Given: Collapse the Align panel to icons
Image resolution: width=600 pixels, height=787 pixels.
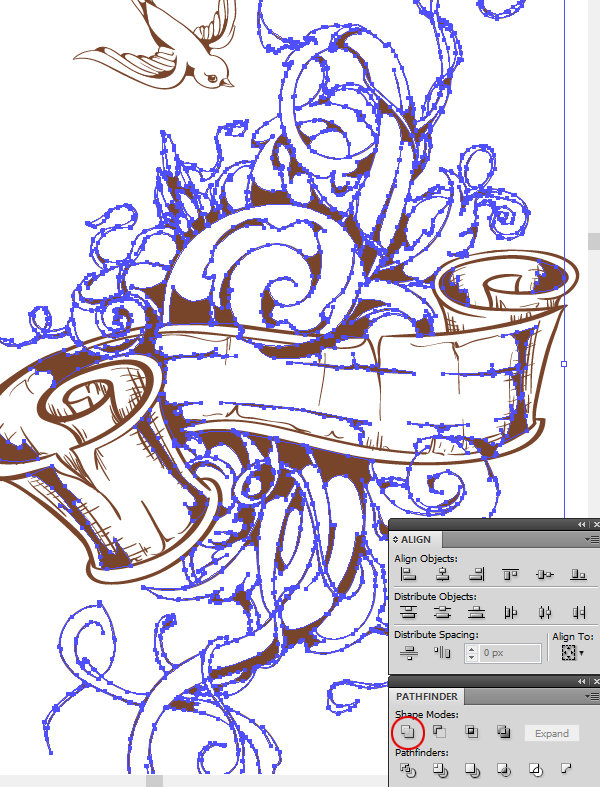Looking at the screenshot, I should pos(581,524).
